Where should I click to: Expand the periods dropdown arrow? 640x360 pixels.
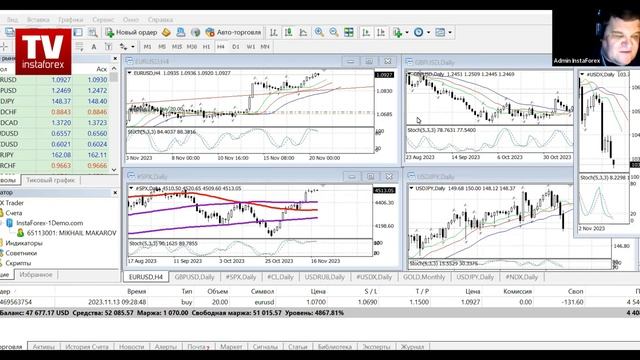pos(428,32)
